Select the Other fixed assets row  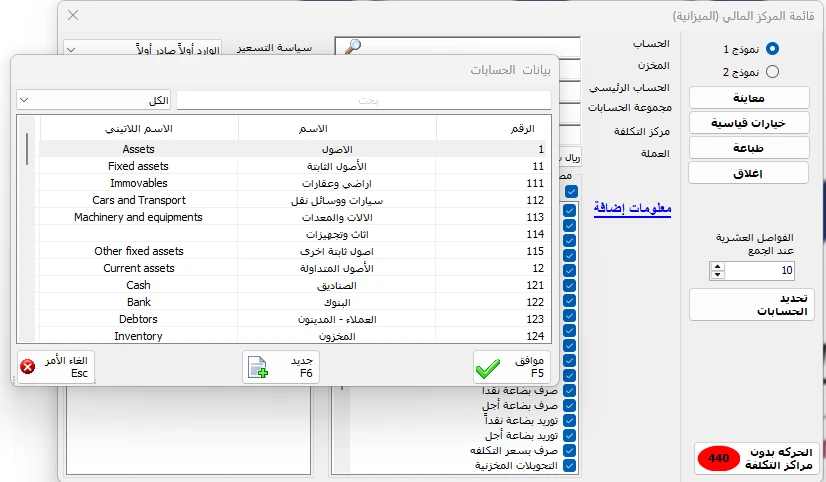coord(292,251)
